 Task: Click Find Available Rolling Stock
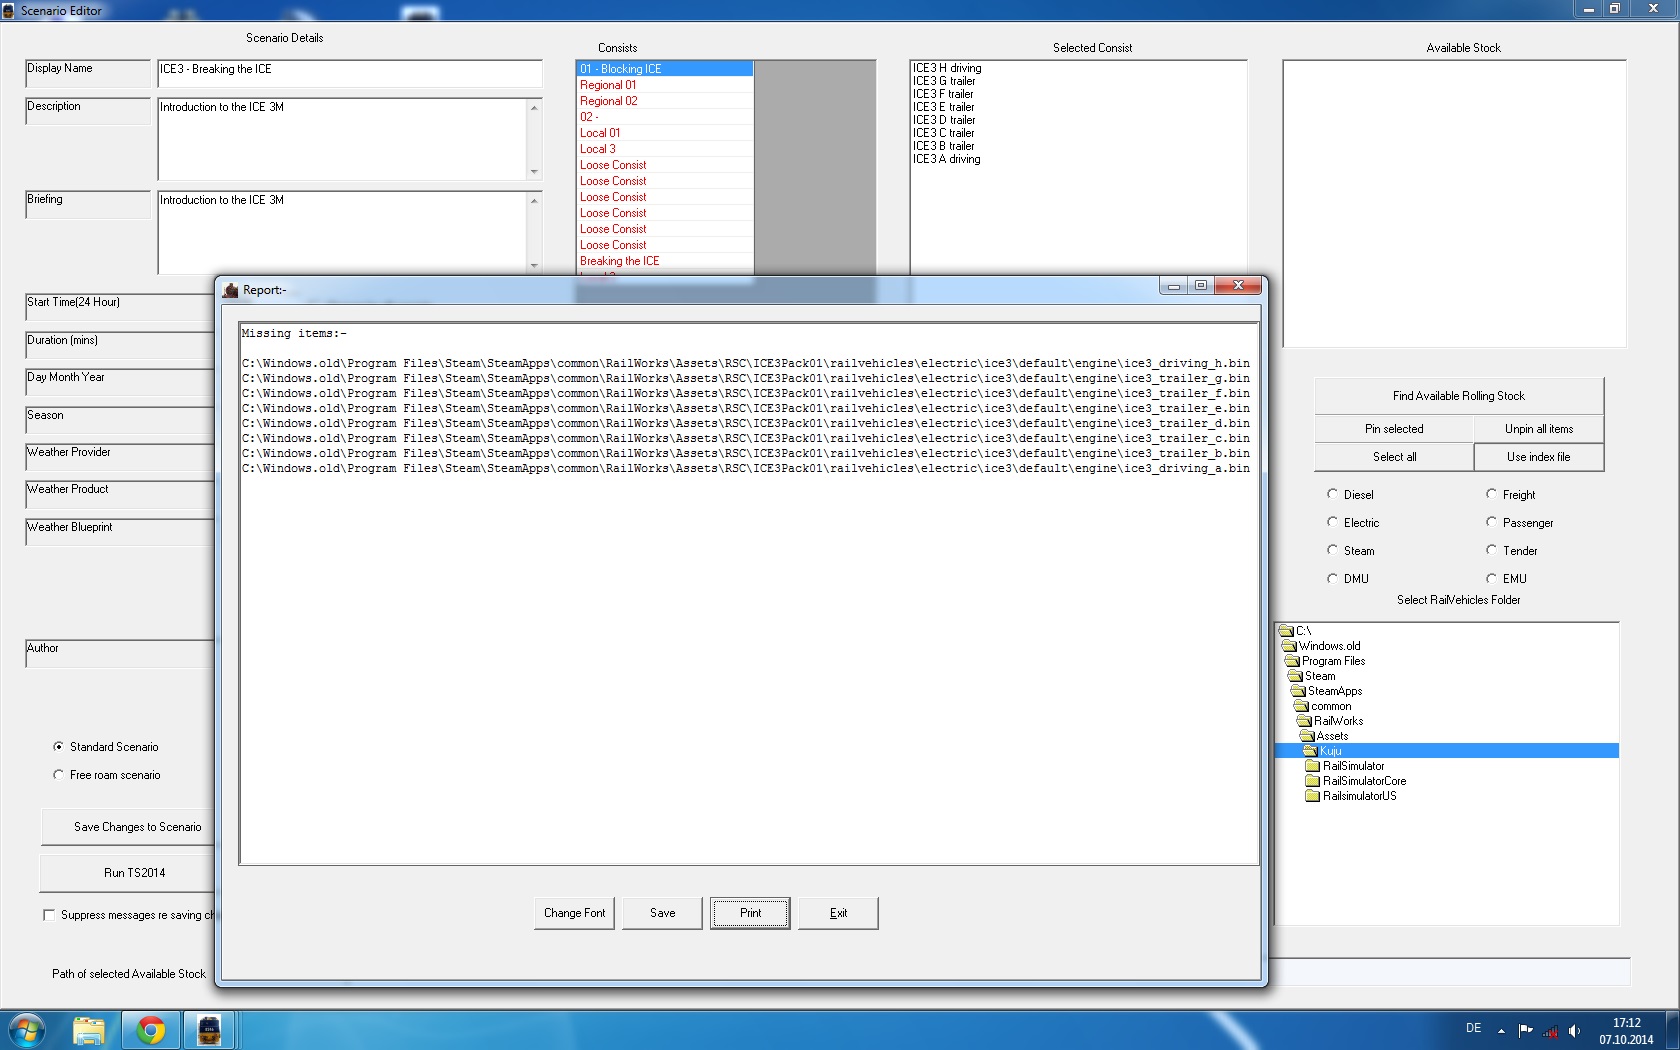coord(1459,396)
